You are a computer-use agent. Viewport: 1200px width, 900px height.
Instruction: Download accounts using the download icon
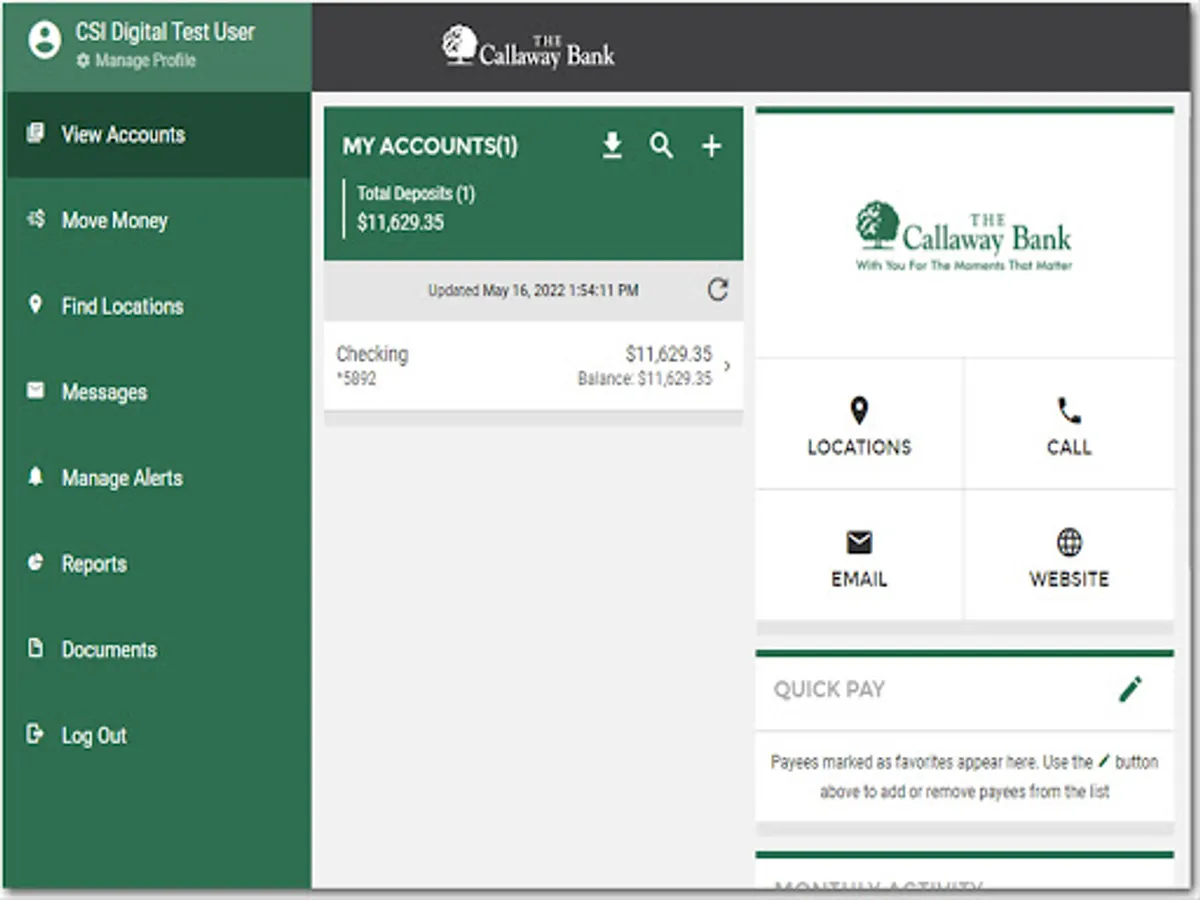pos(612,146)
